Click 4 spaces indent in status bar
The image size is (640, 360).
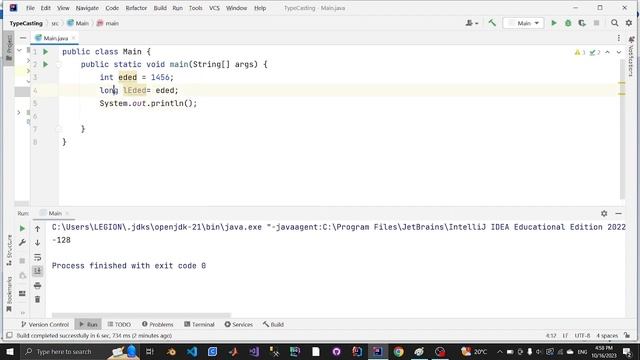point(607,336)
